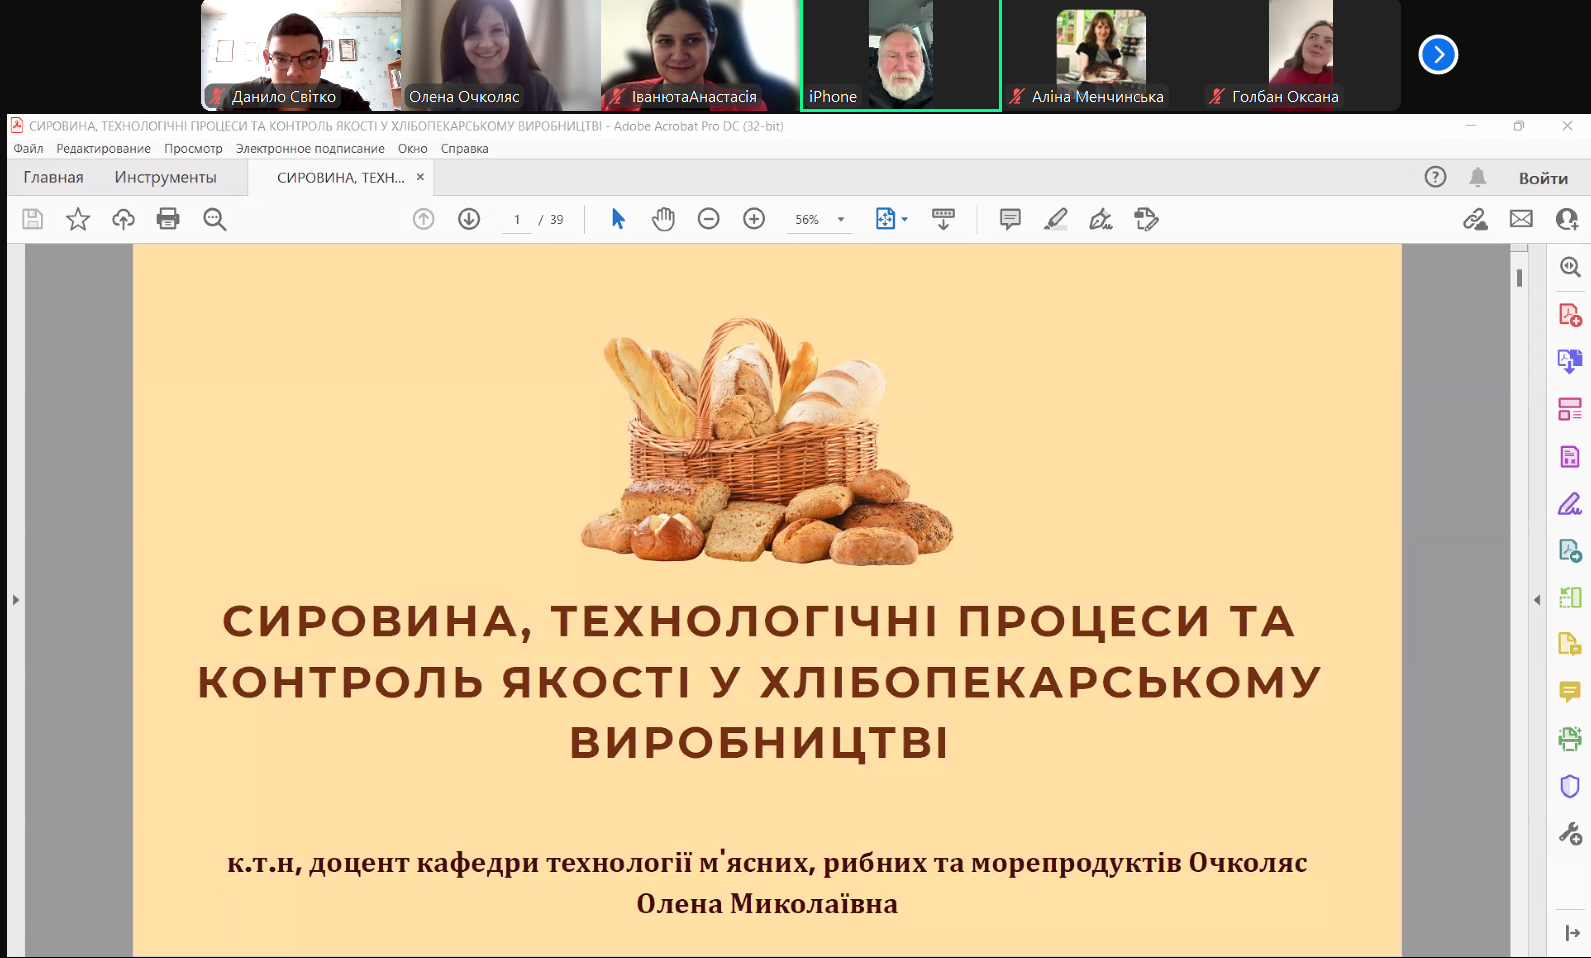Click the current page number field
Screen dimensions: 1591x958
click(517, 220)
